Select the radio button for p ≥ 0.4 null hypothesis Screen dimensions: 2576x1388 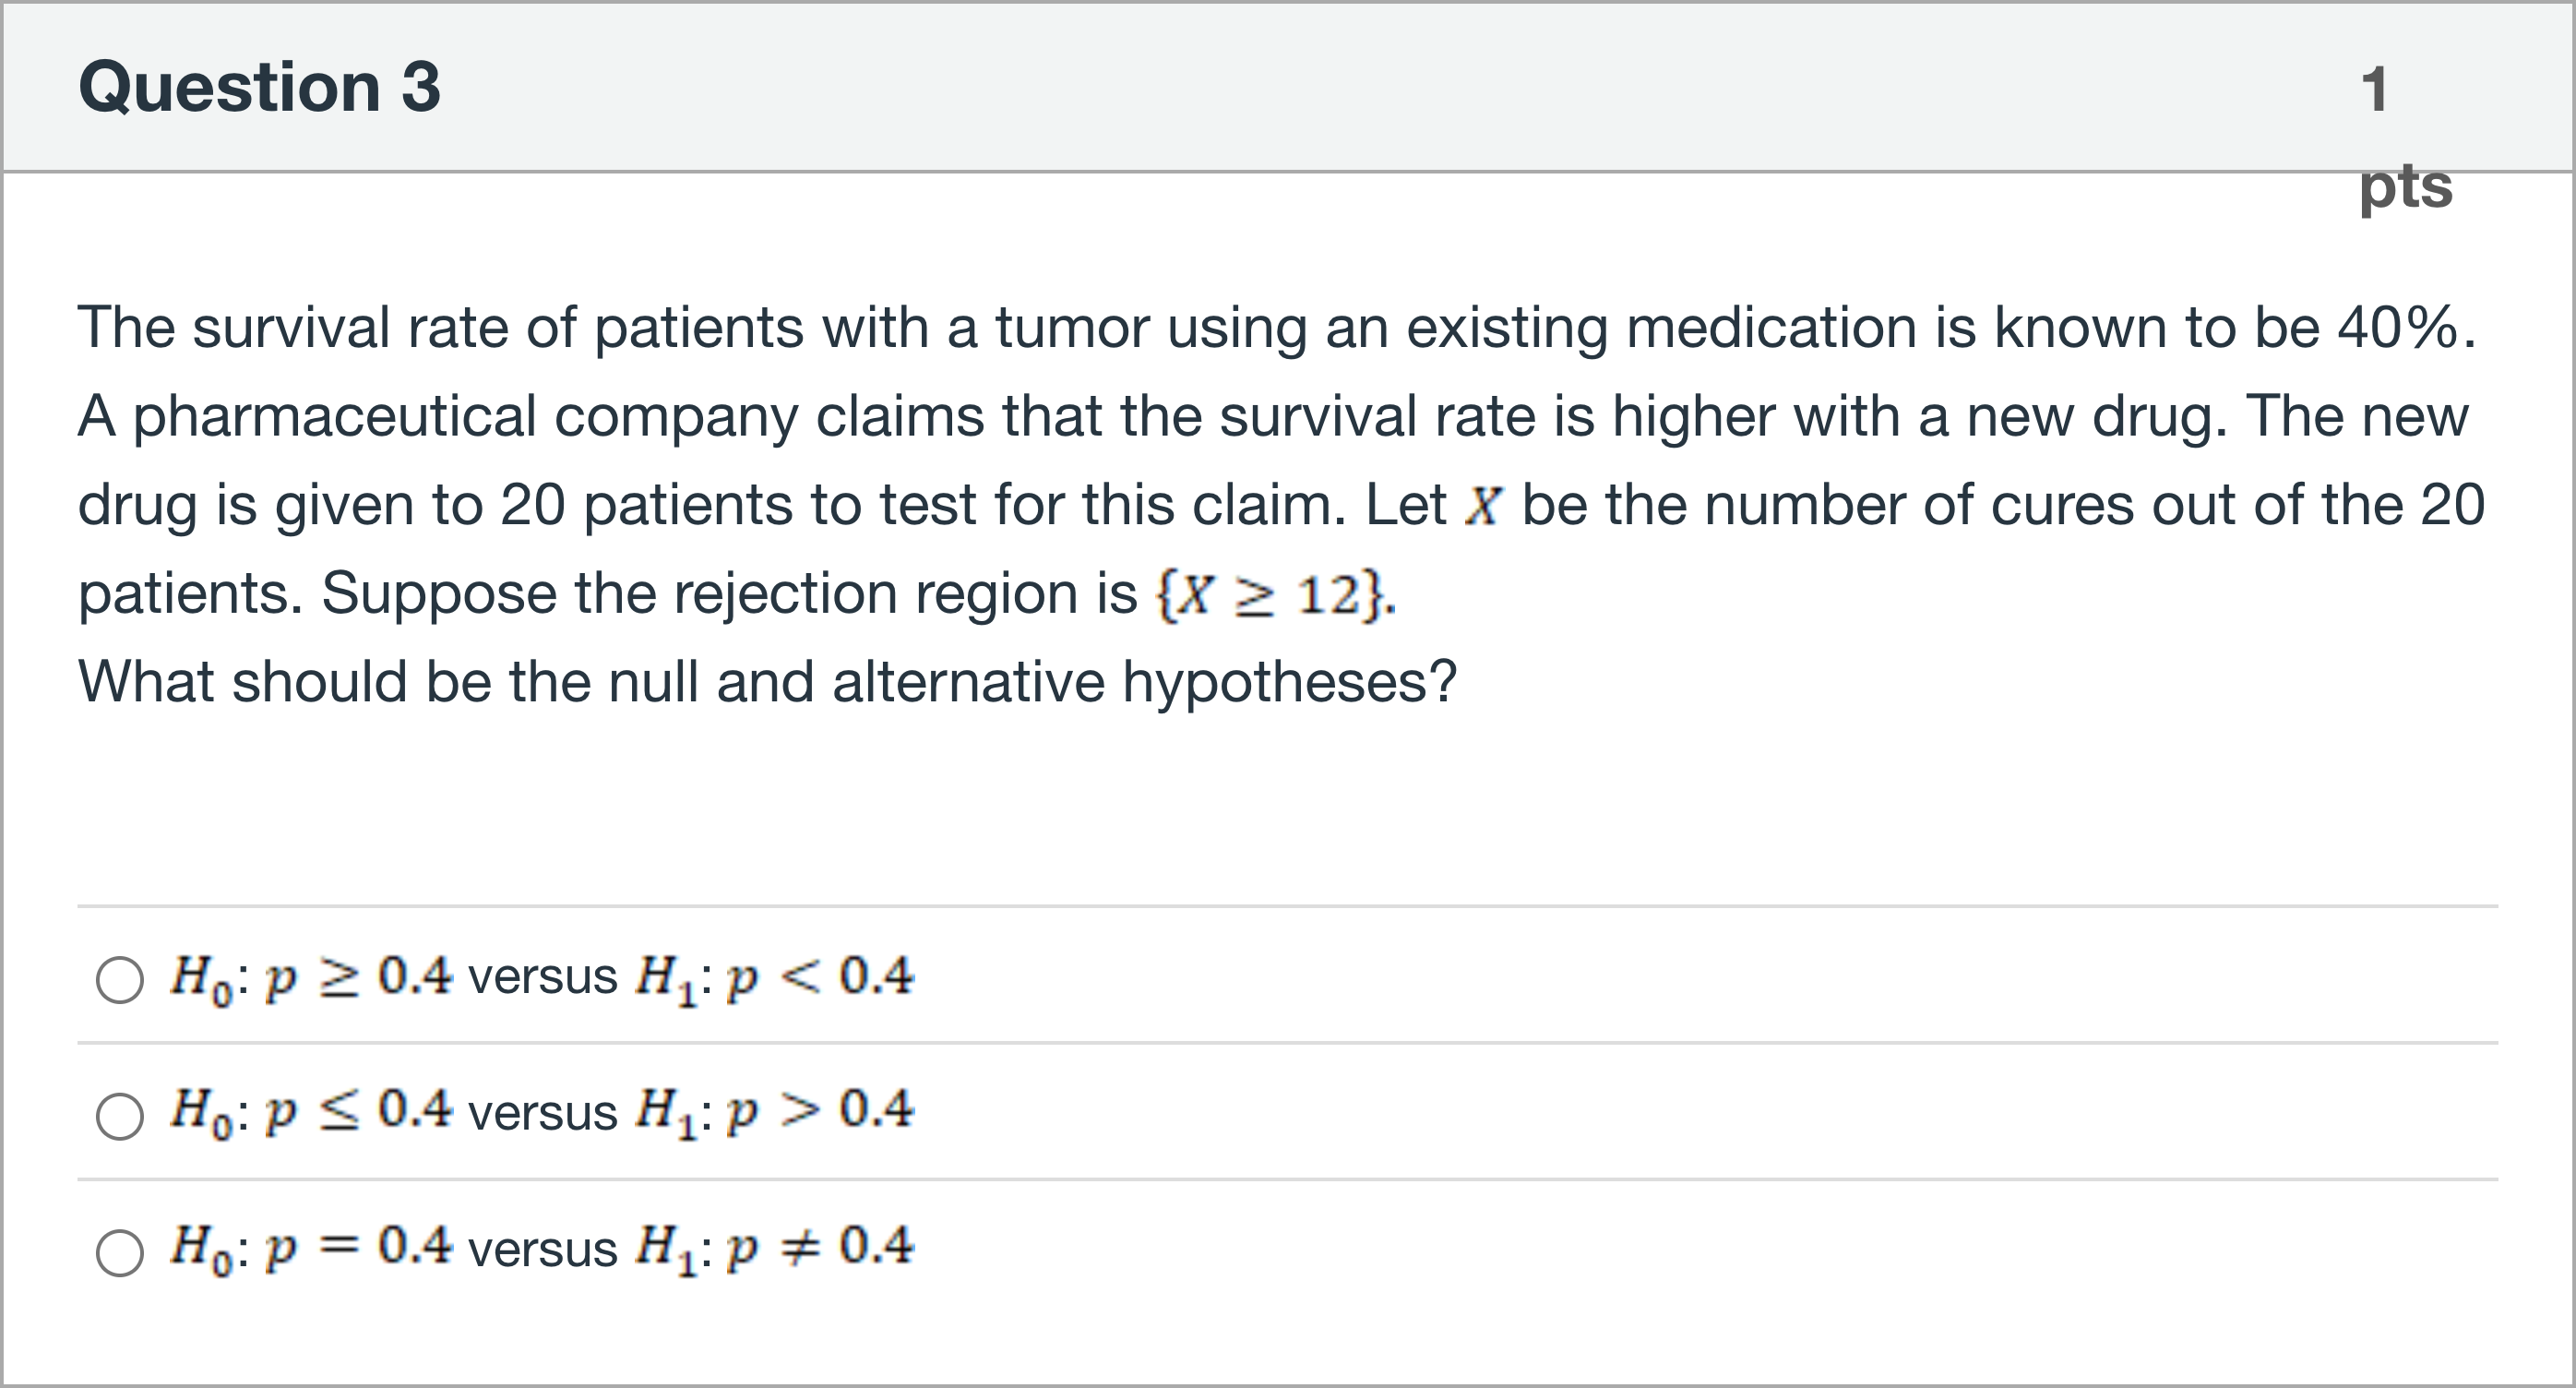120,979
